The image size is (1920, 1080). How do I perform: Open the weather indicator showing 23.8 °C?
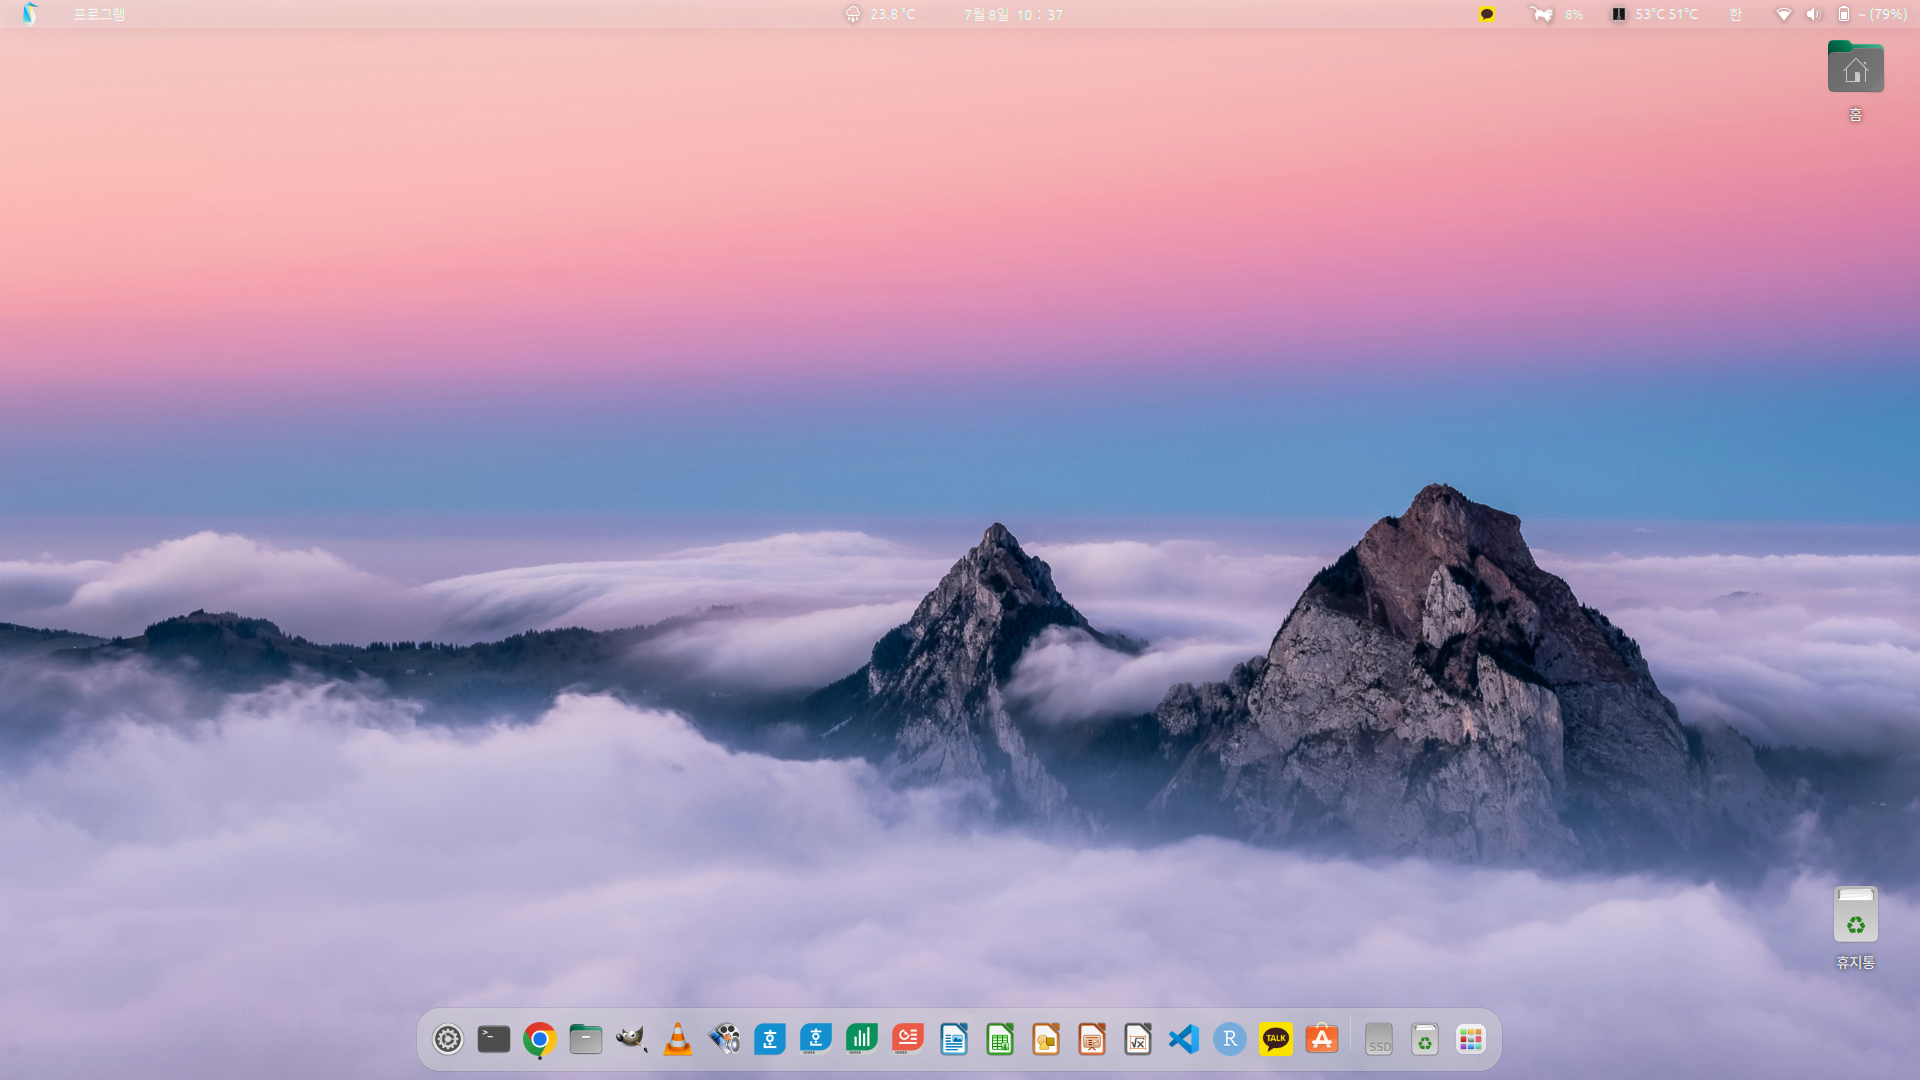pos(880,14)
